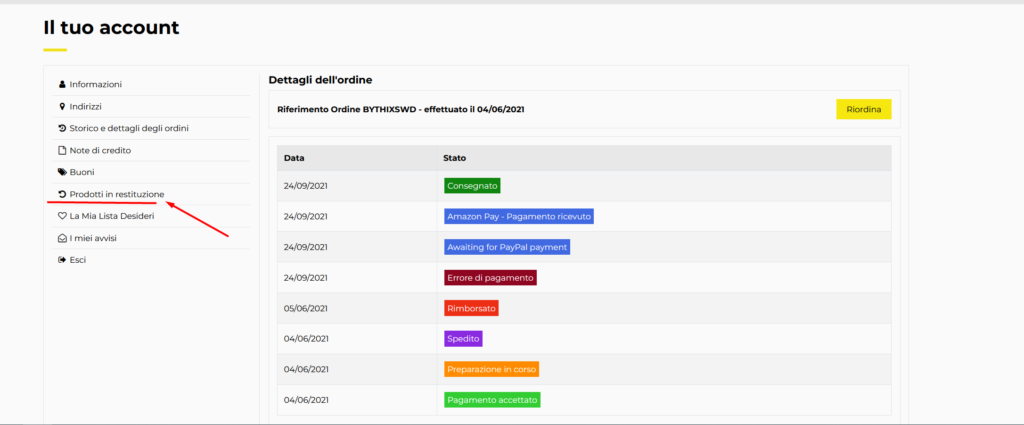Open the Note di credito link

(100, 151)
